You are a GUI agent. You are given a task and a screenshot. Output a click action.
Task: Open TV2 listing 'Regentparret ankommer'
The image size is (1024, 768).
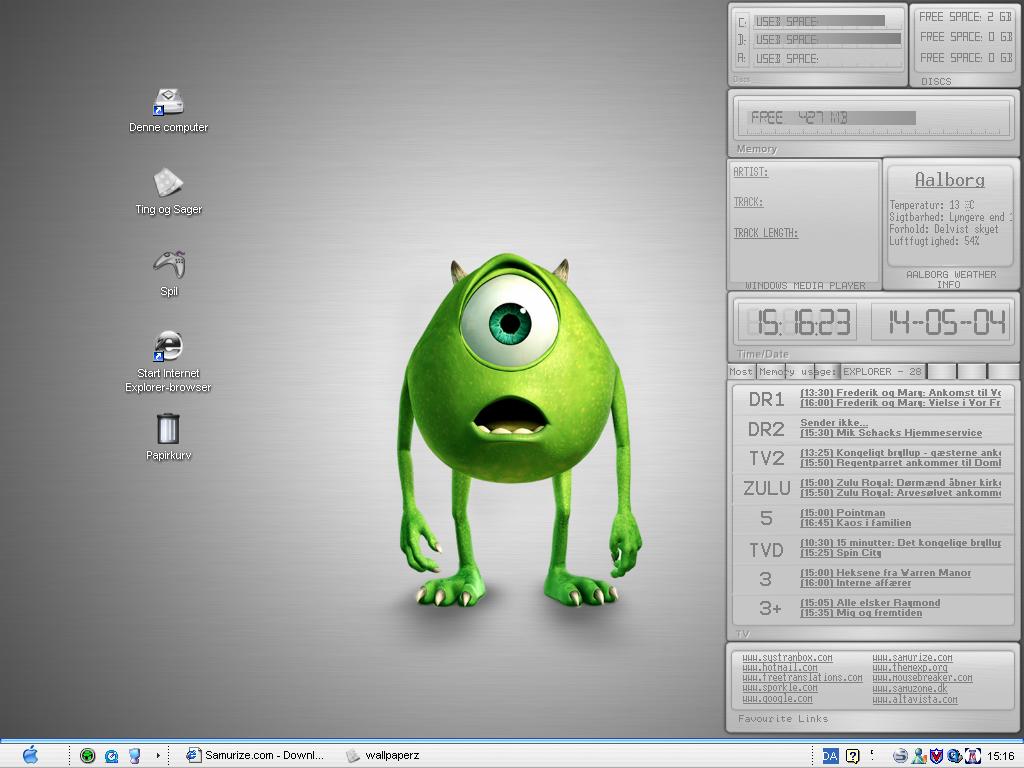click(901, 463)
